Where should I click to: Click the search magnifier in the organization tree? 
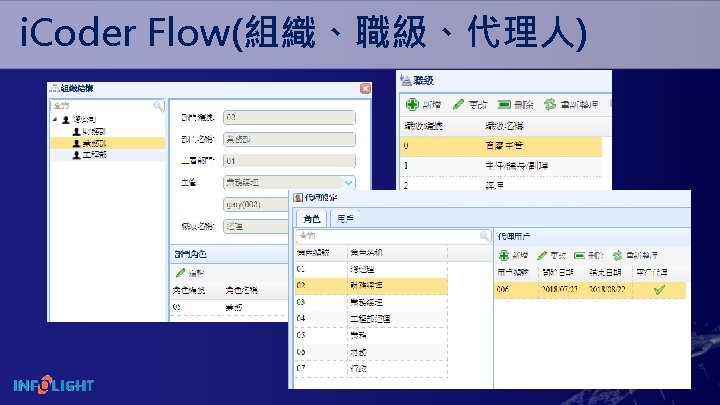(158, 106)
